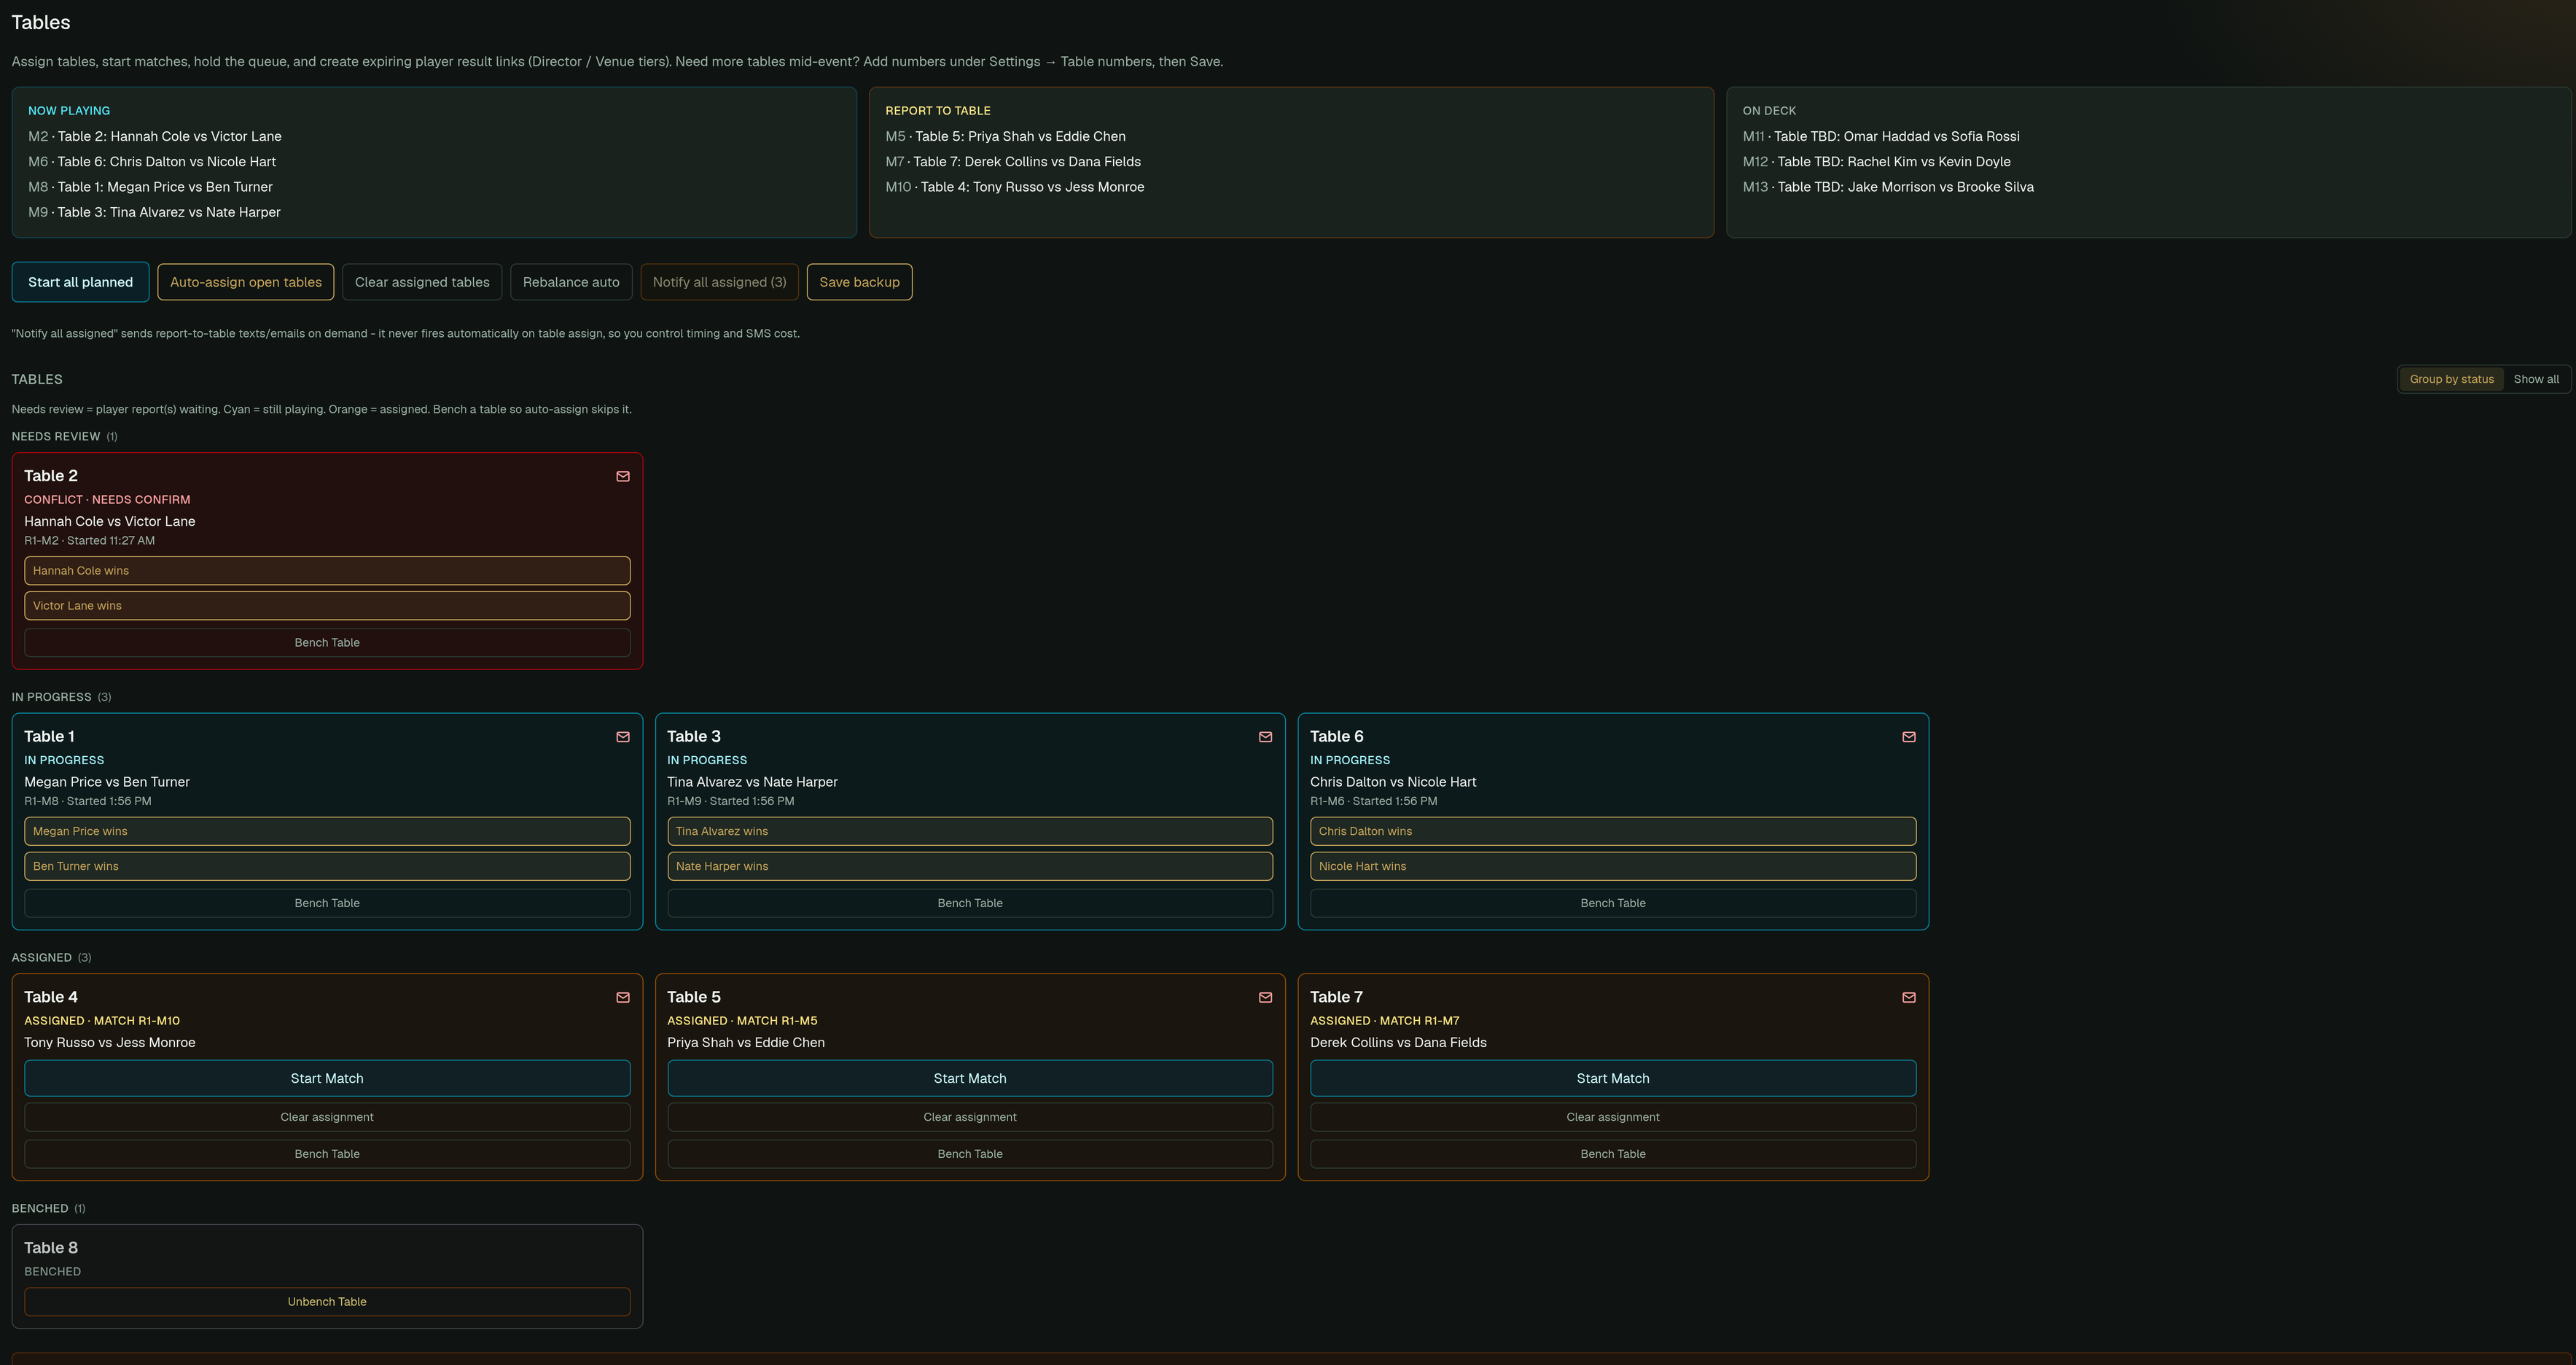Click M2 Hannah Cole vs Victor Lane entry
This screenshot has height=1365, width=2576.
pyautogui.click(x=155, y=136)
